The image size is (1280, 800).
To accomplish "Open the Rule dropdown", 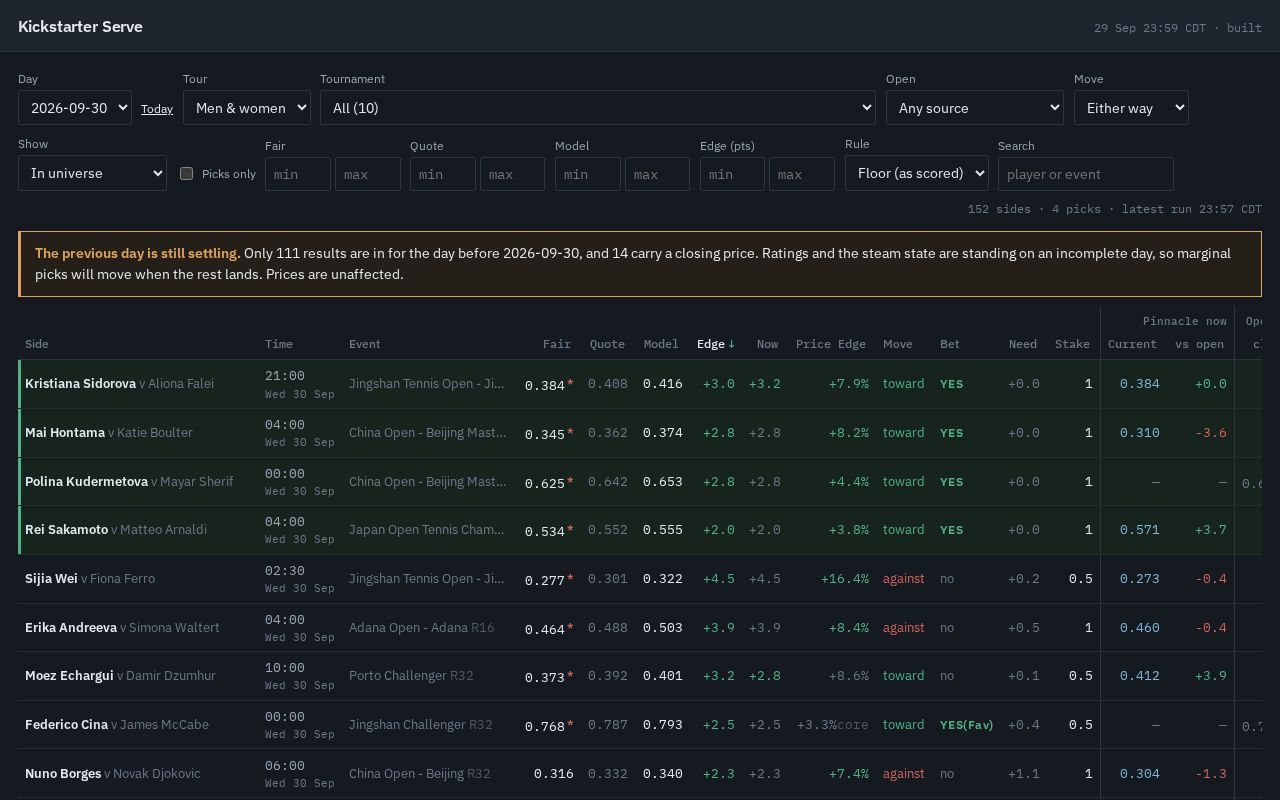I will pos(917,173).
